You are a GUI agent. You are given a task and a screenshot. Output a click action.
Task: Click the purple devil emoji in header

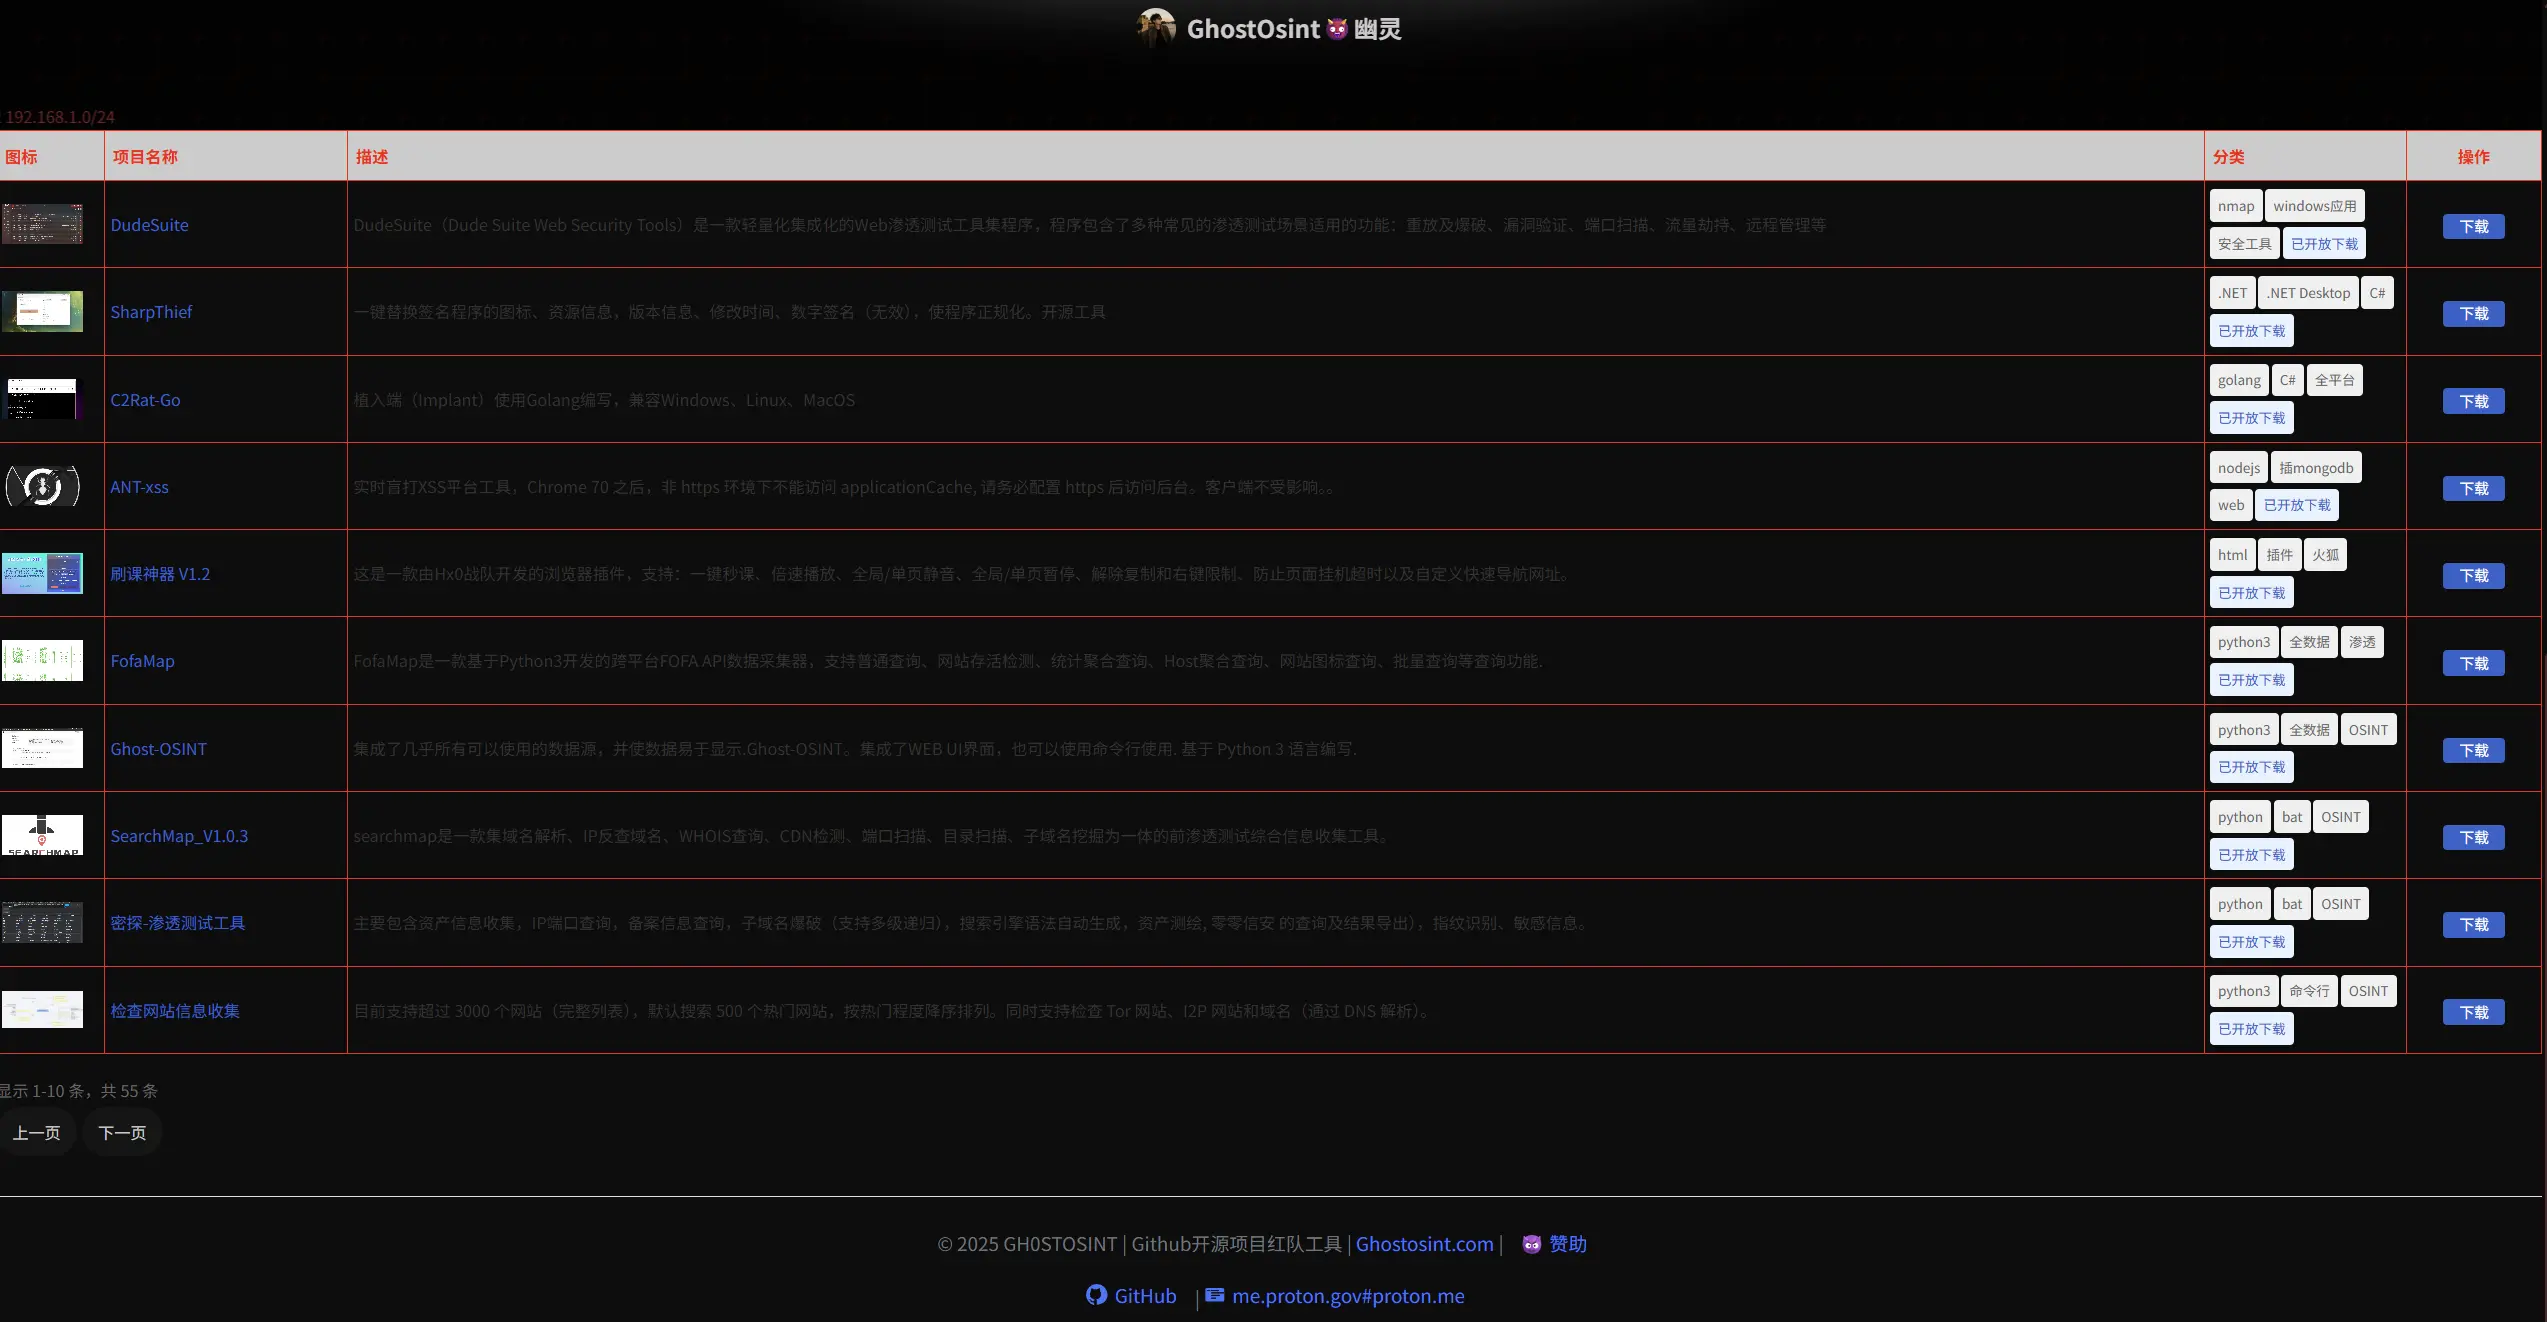pos(1337,29)
